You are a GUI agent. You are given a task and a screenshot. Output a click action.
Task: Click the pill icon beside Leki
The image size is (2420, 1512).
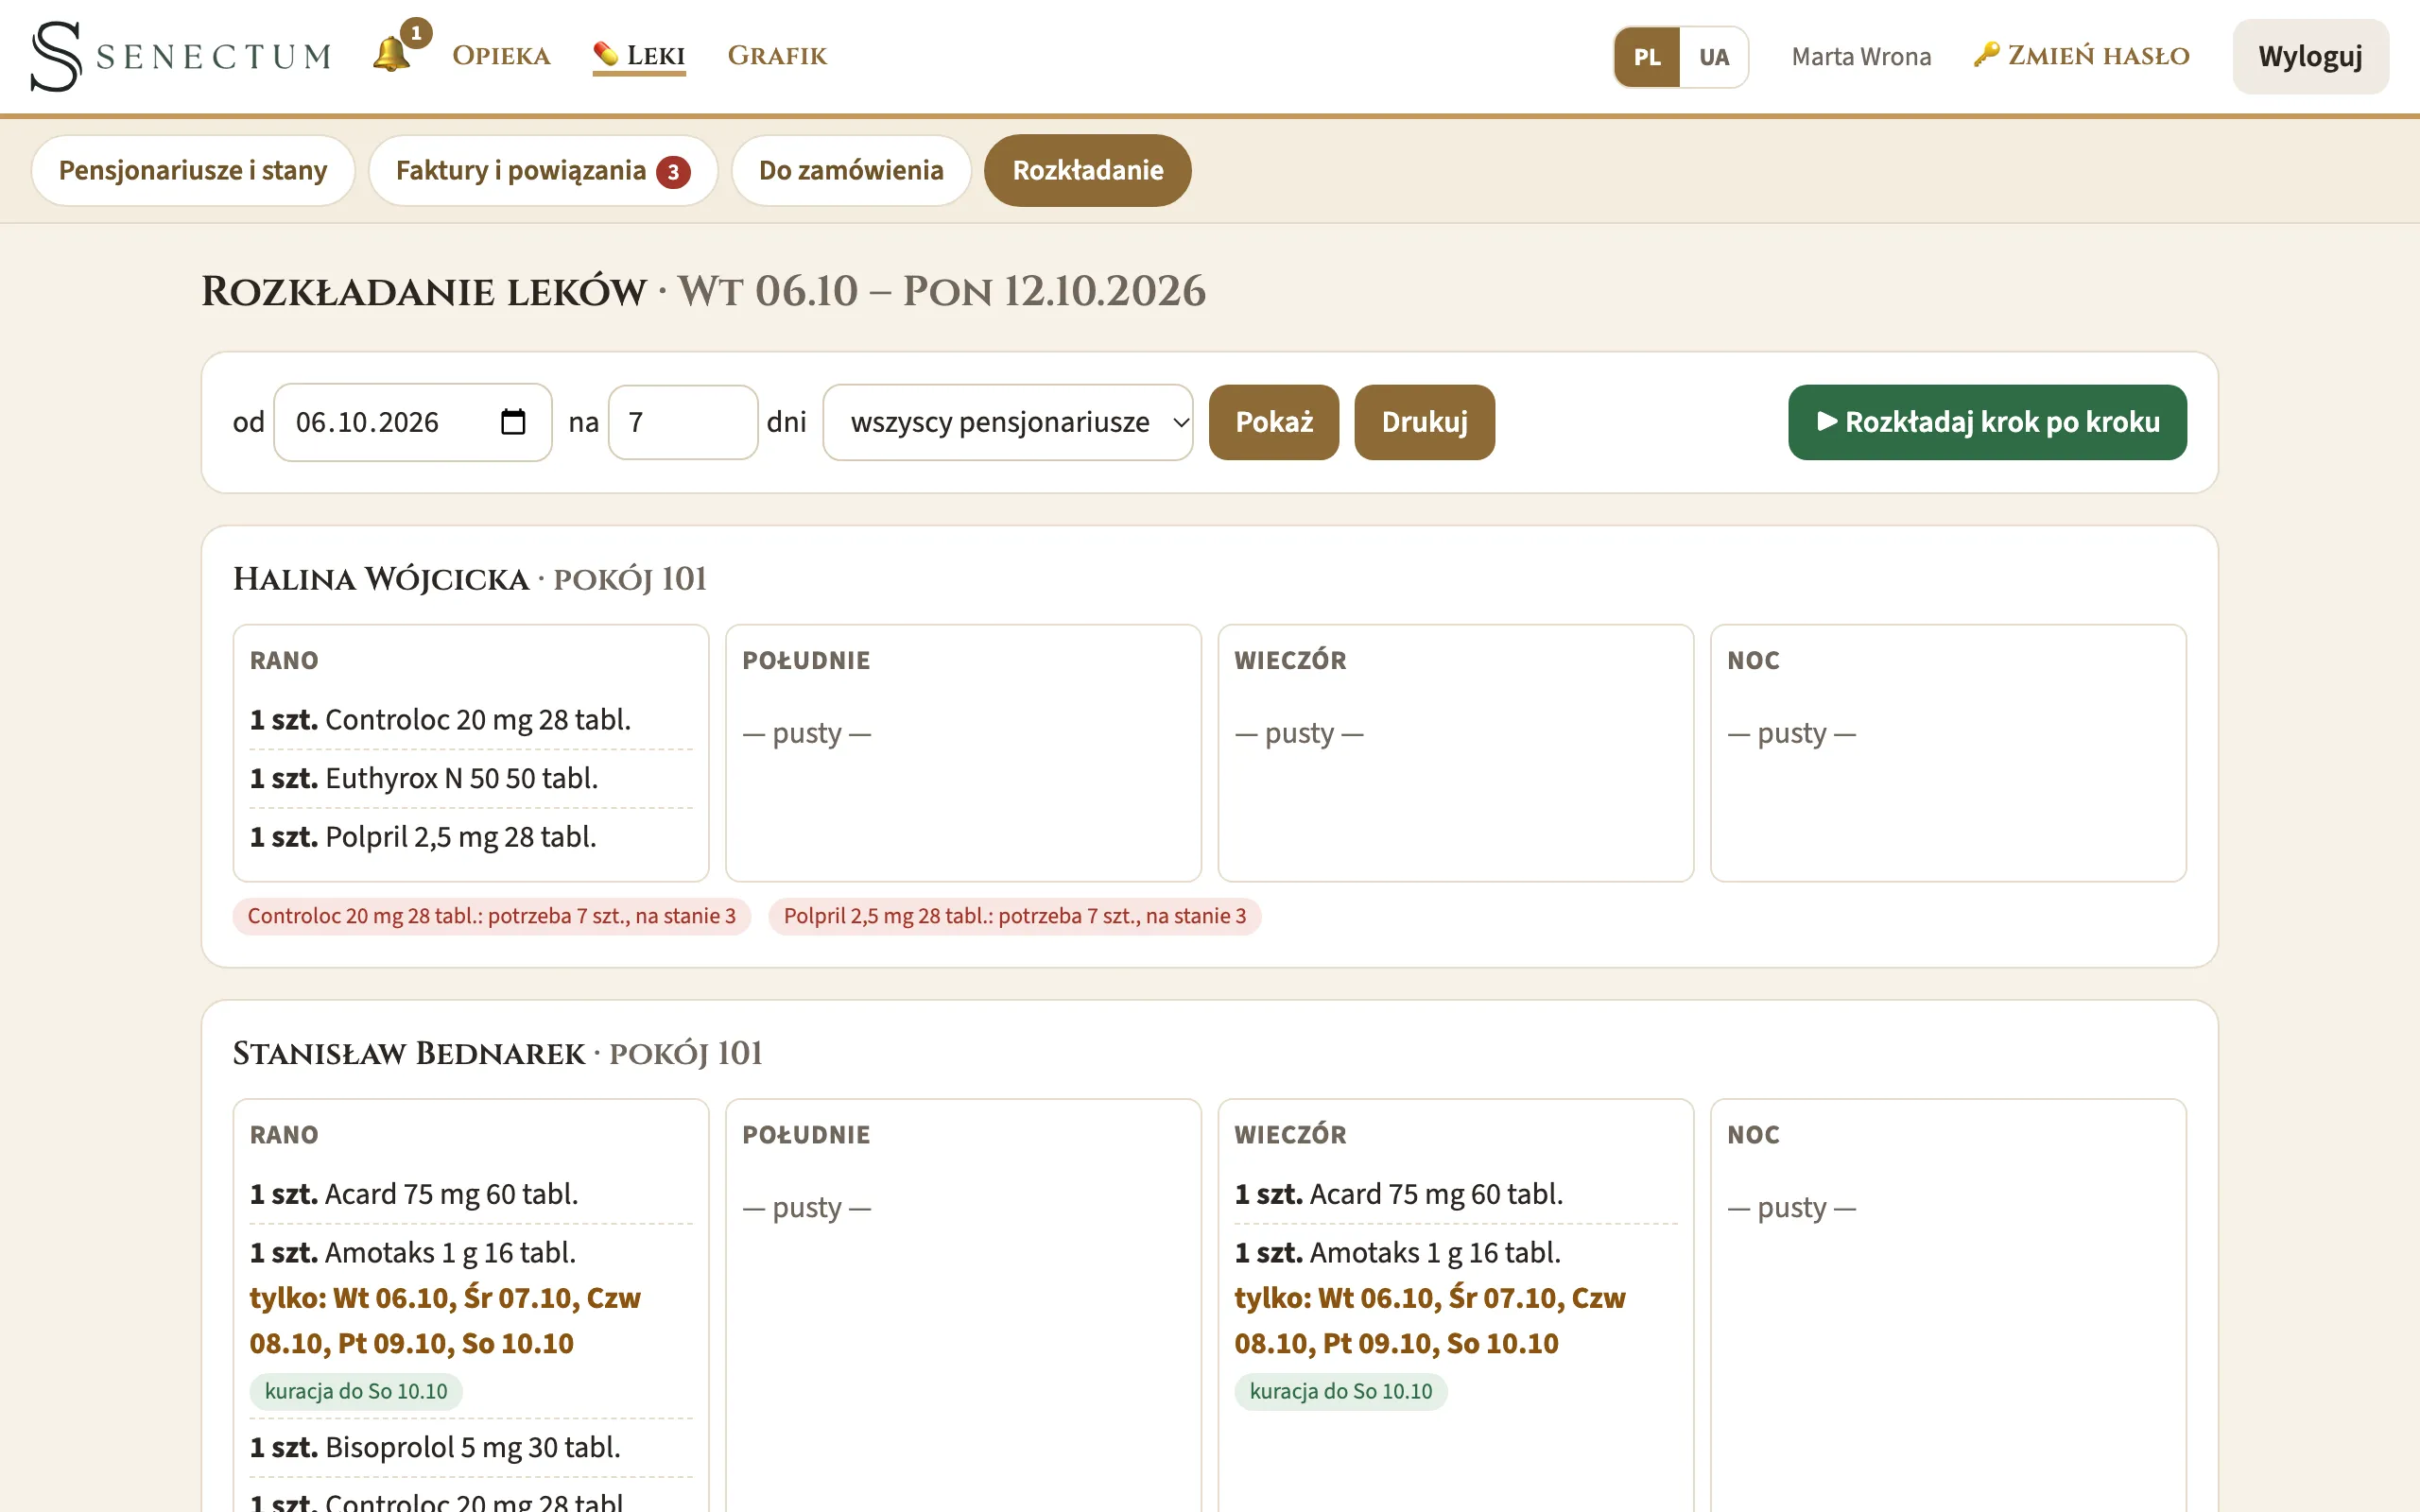(x=605, y=54)
